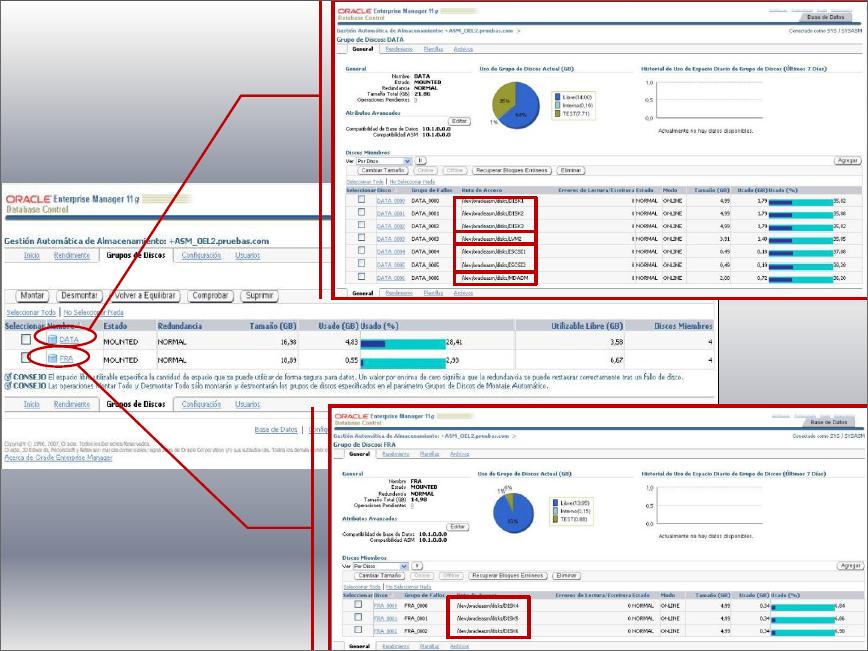Open the 'Por Disco' Ver dropdown in DATA panel
Viewport: 868px width, 651px height.
(x=383, y=161)
